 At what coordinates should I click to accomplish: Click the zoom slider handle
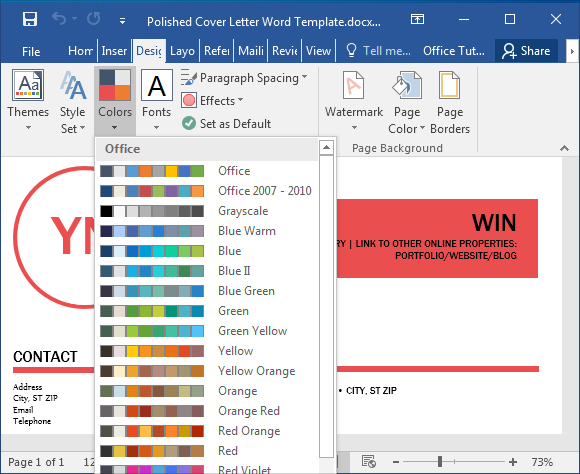(440, 461)
